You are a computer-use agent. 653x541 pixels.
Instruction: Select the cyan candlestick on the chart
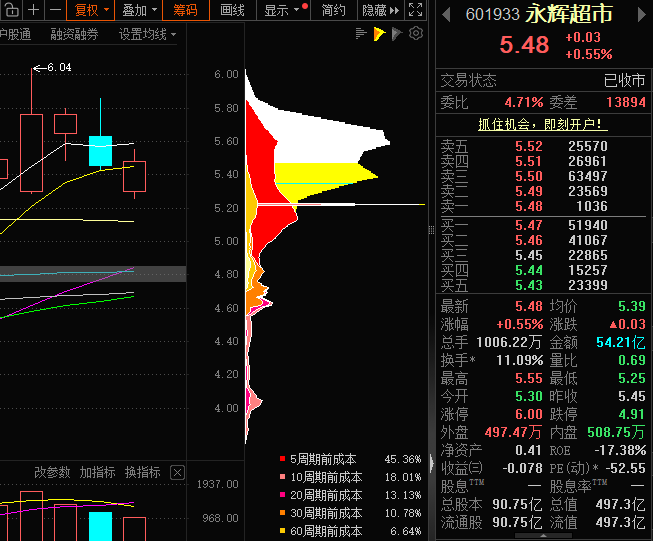point(100,151)
